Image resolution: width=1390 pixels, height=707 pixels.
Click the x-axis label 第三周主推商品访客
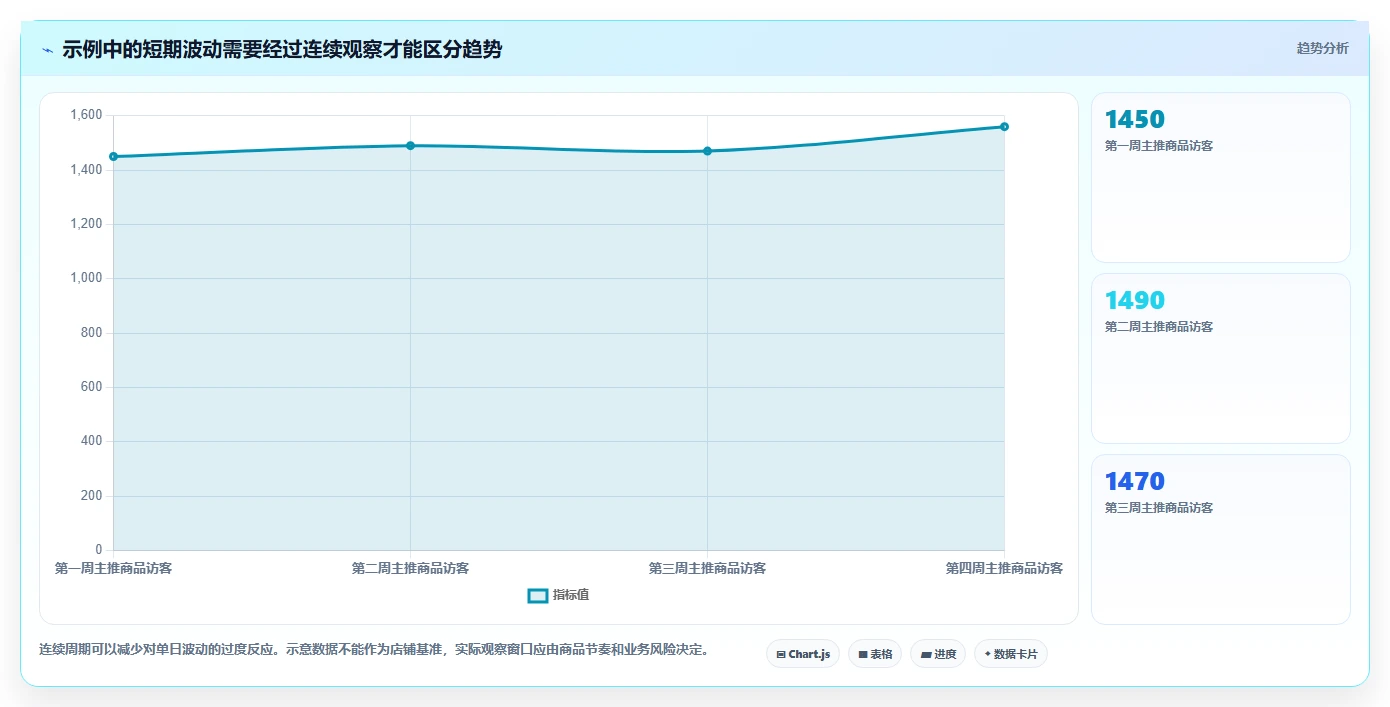(707, 568)
